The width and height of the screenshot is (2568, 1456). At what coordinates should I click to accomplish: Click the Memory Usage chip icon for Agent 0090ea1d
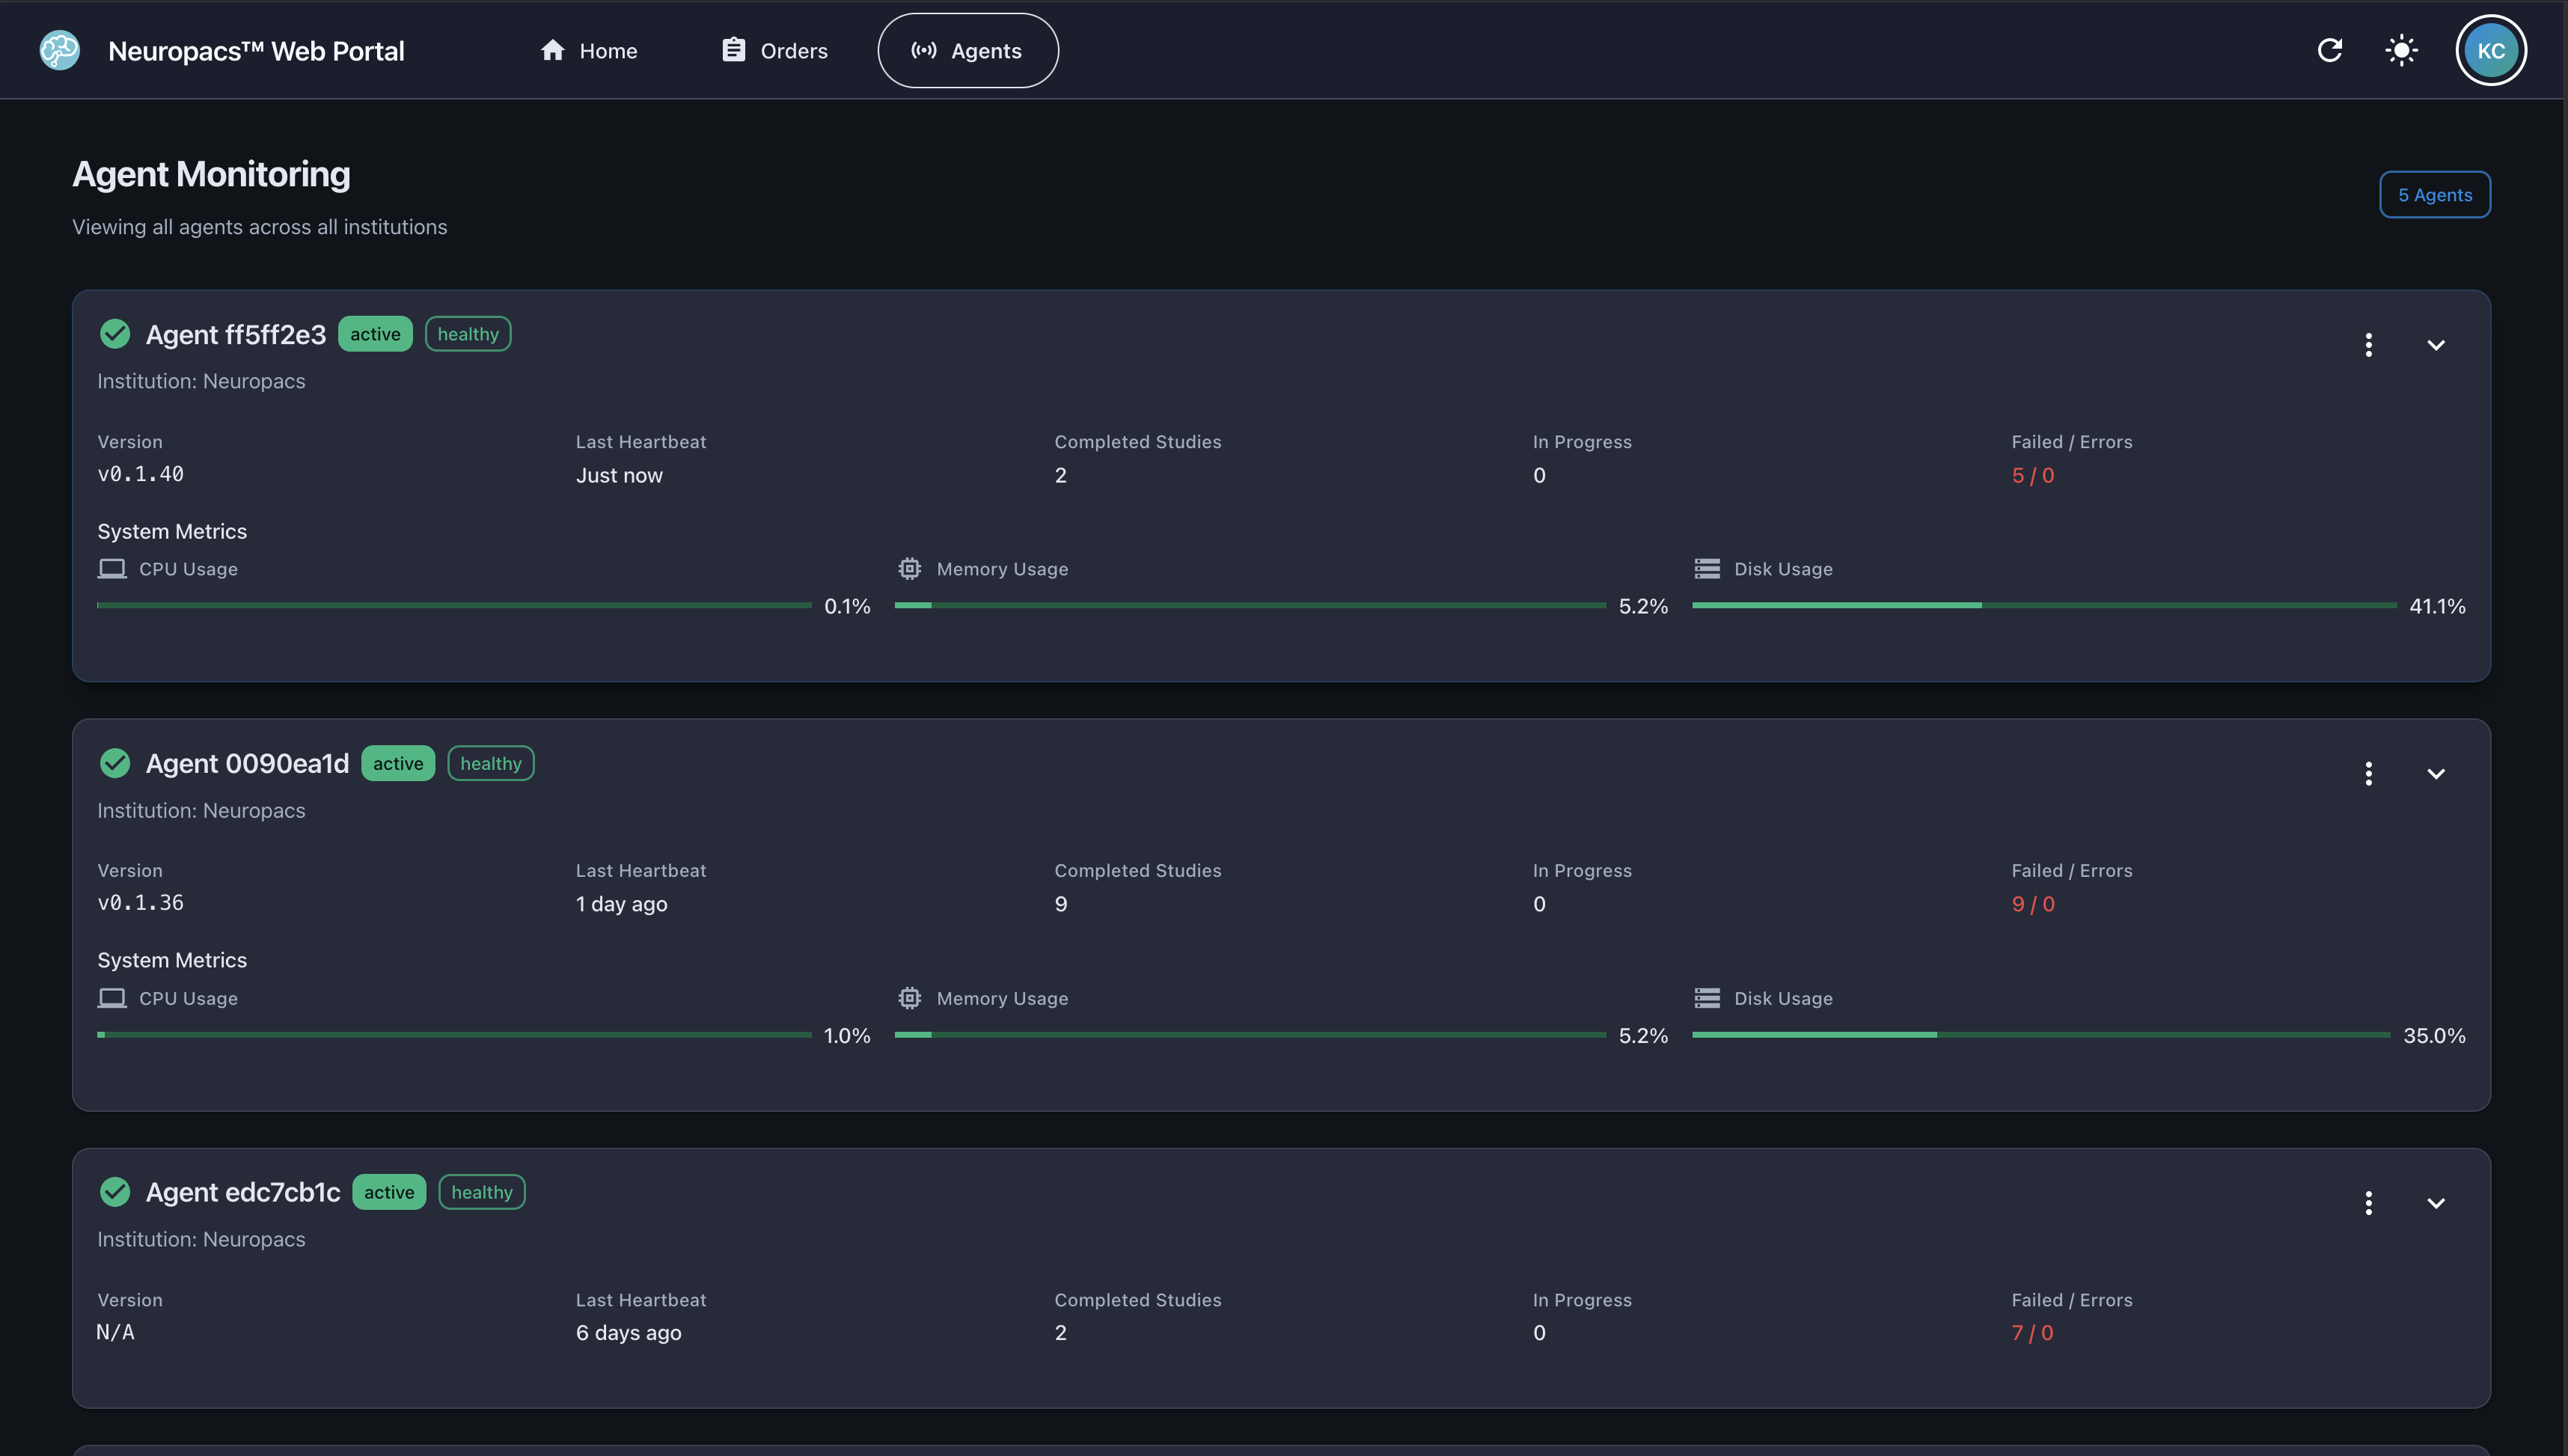[x=909, y=997]
